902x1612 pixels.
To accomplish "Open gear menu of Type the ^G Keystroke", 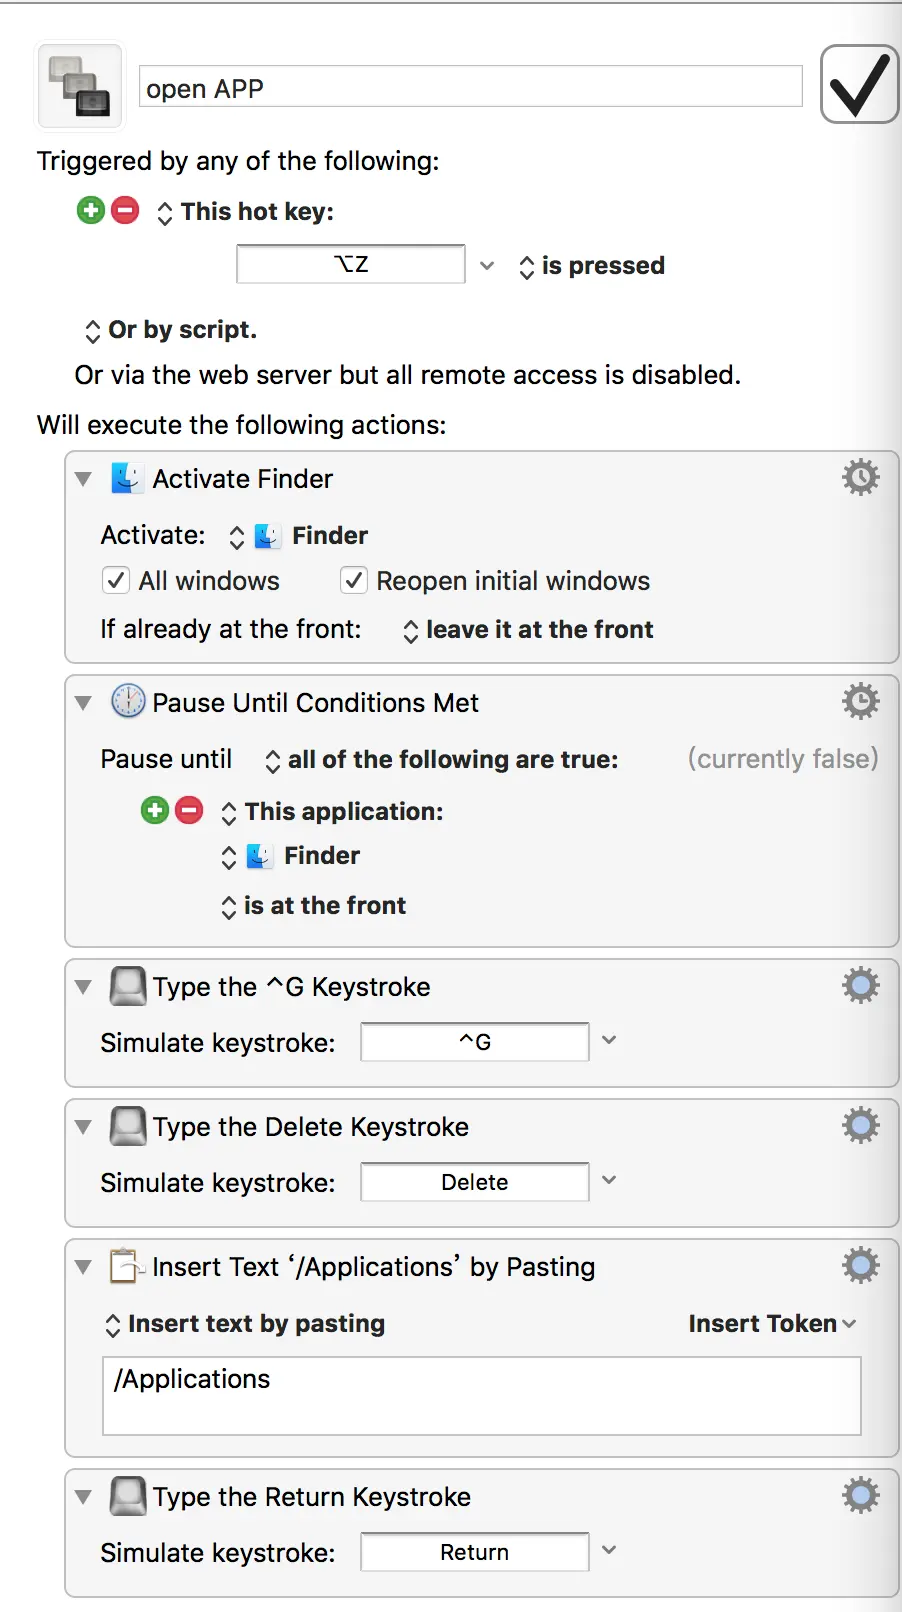I will pos(860,985).
